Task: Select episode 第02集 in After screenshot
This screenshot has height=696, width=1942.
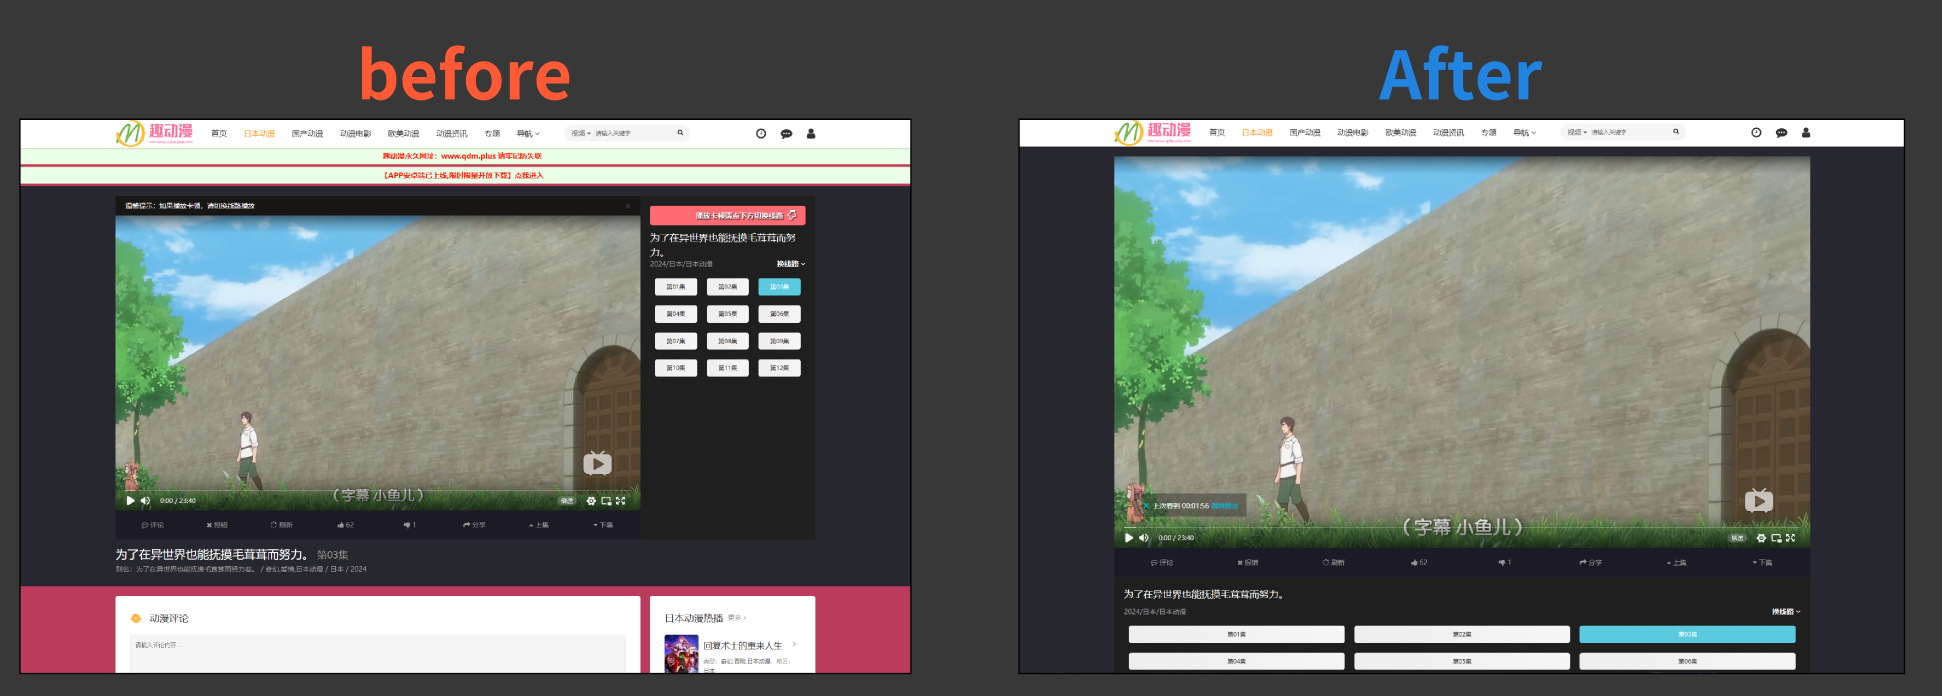Action: pyautogui.click(x=1462, y=634)
